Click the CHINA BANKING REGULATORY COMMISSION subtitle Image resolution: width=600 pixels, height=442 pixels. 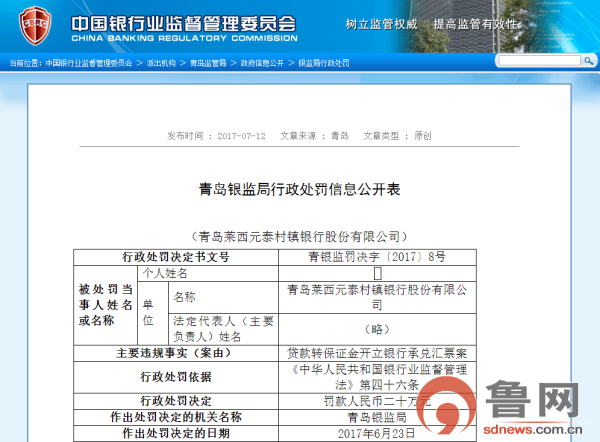pyautogui.click(x=184, y=38)
